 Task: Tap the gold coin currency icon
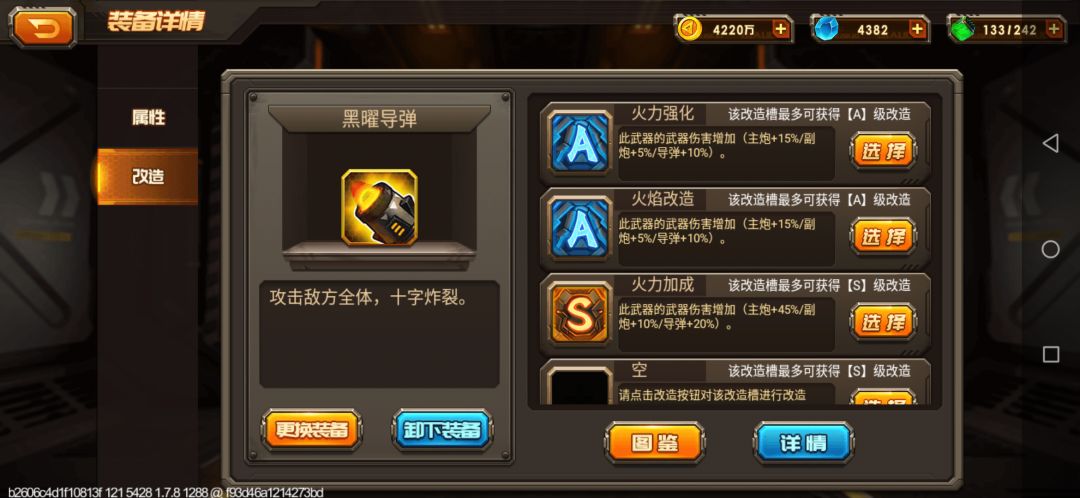[x=689, y=29]
